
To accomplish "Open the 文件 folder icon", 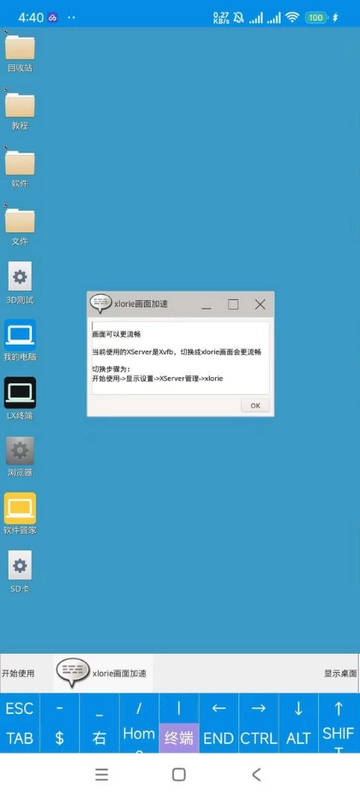I will [x=20, y=220].
